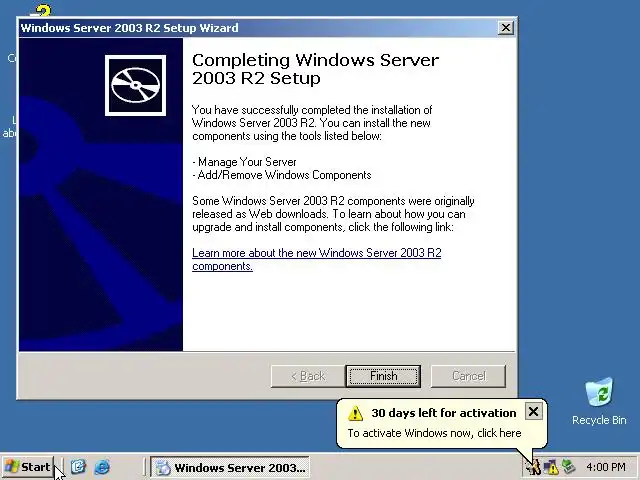The width and height of the screenshot is (640, 480).
Task: Click the activation balloon text to activate Windows
Action: click(x=434, y=433)
